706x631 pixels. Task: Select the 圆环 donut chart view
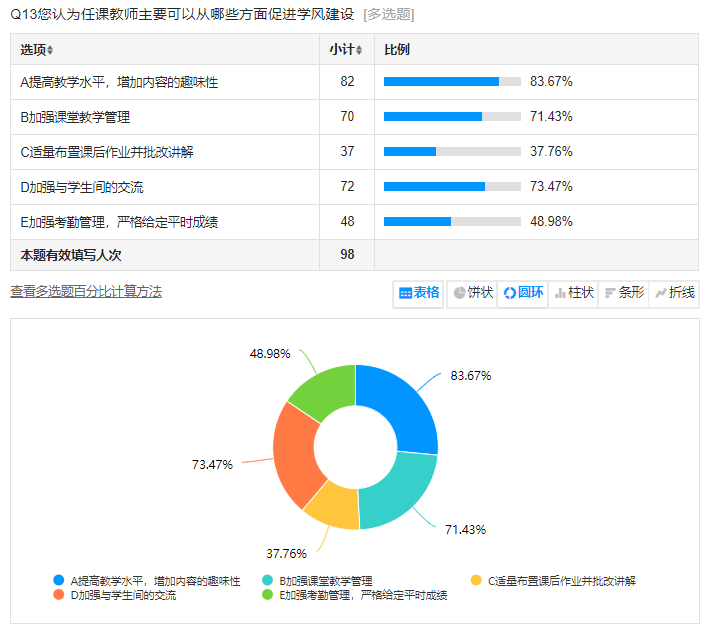(x=523, y=293)
